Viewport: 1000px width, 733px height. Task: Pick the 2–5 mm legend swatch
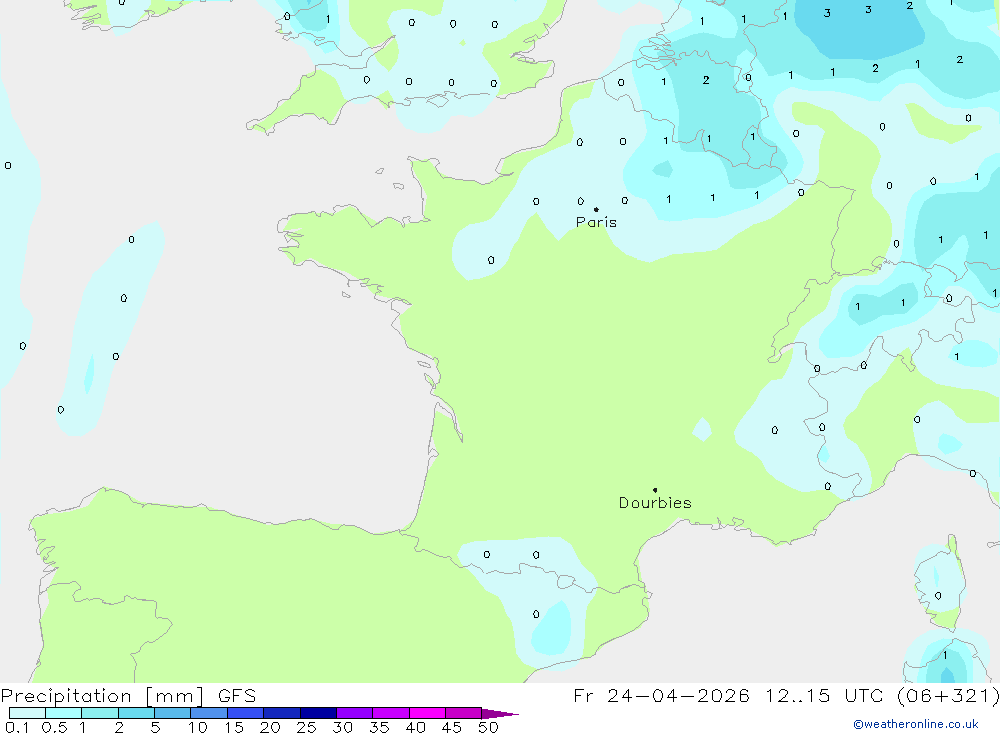click(x=136, y=713)
